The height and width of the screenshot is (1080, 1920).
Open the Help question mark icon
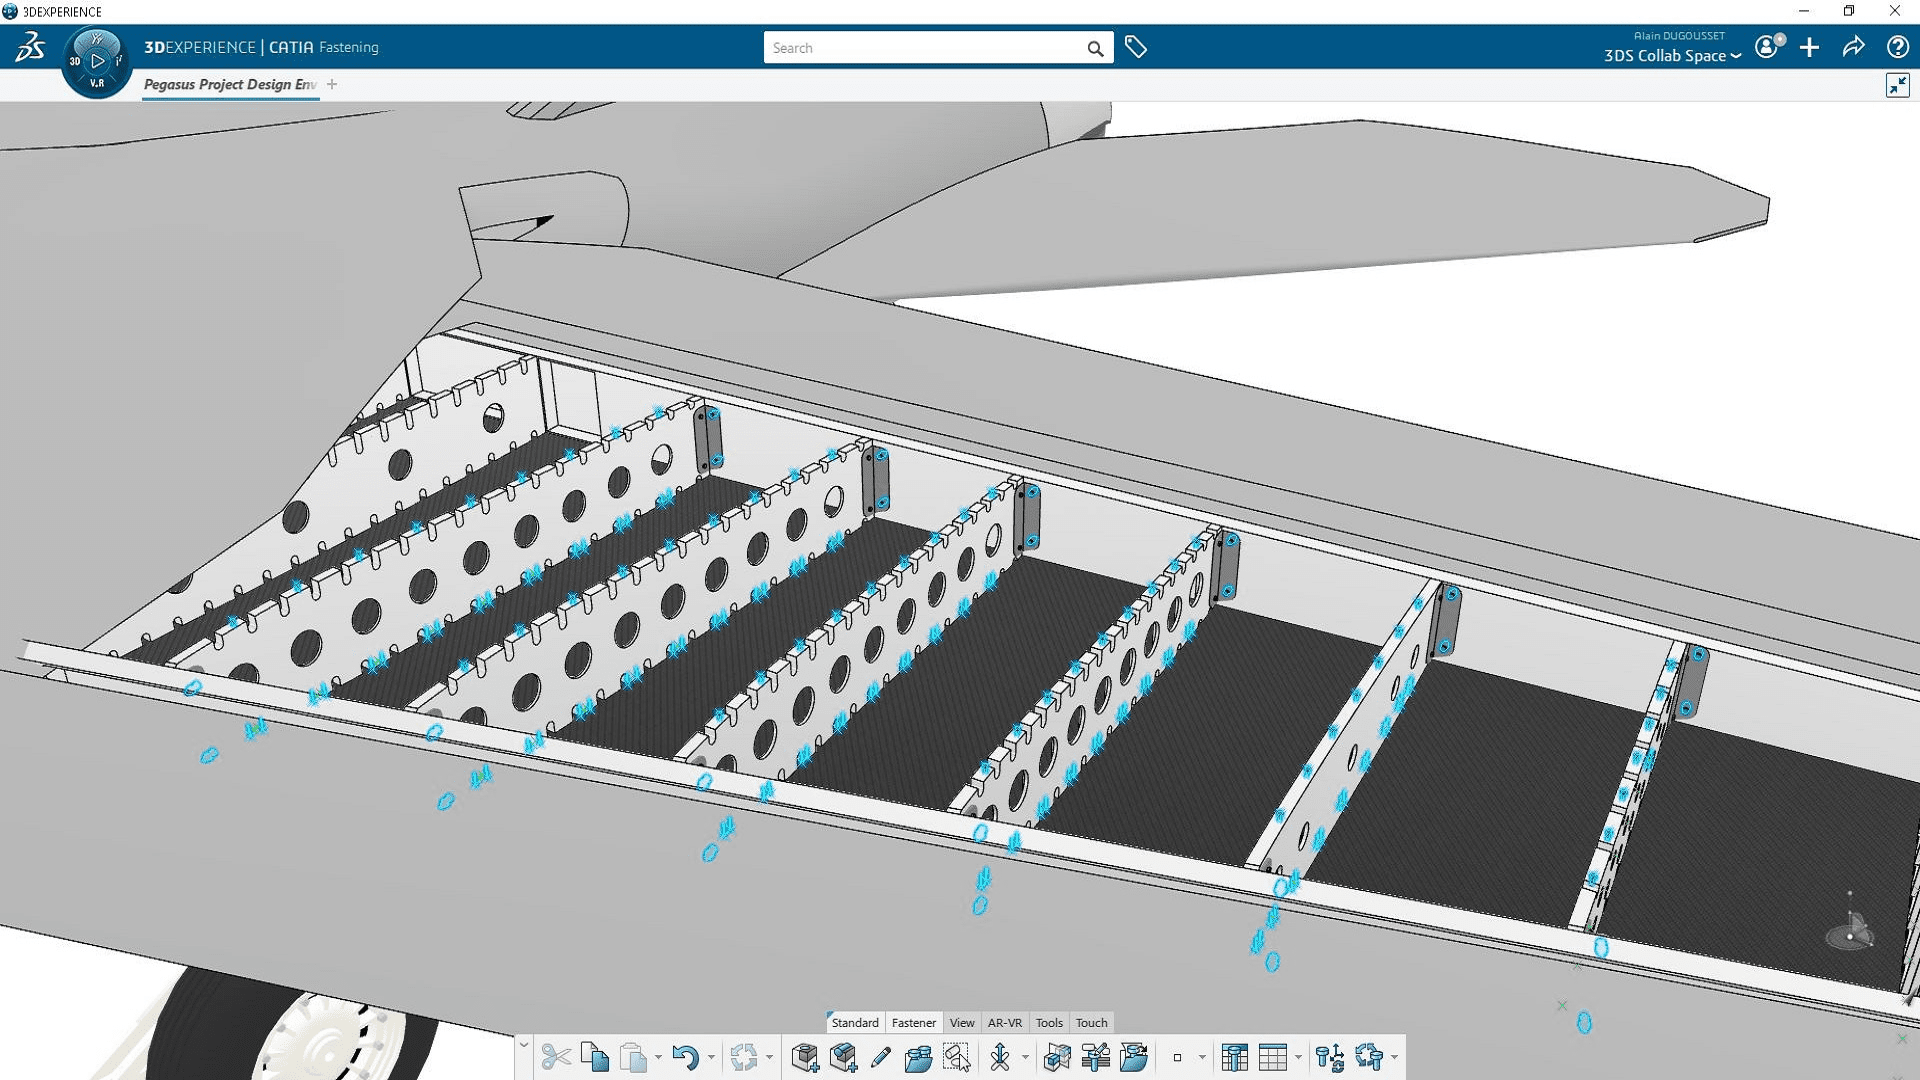point(1897,47)
